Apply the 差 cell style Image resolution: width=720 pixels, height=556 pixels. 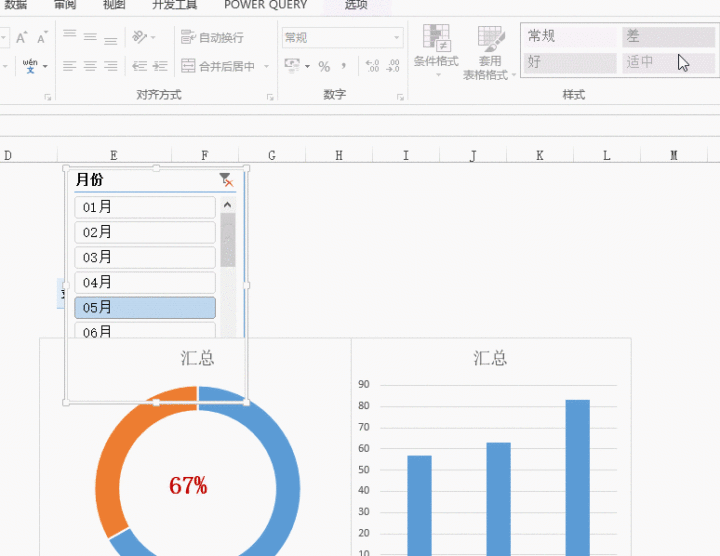(x=667, y=36)
